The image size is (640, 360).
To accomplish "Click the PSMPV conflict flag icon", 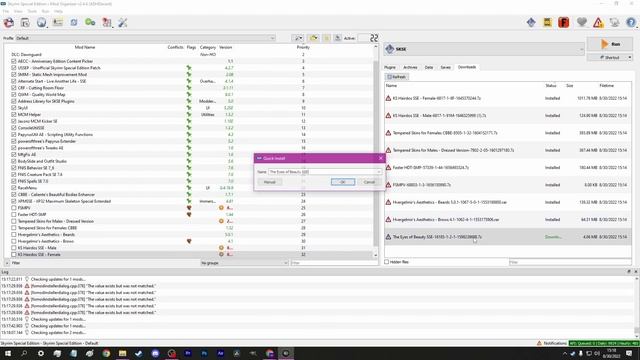I will click(x=189, y=208).
